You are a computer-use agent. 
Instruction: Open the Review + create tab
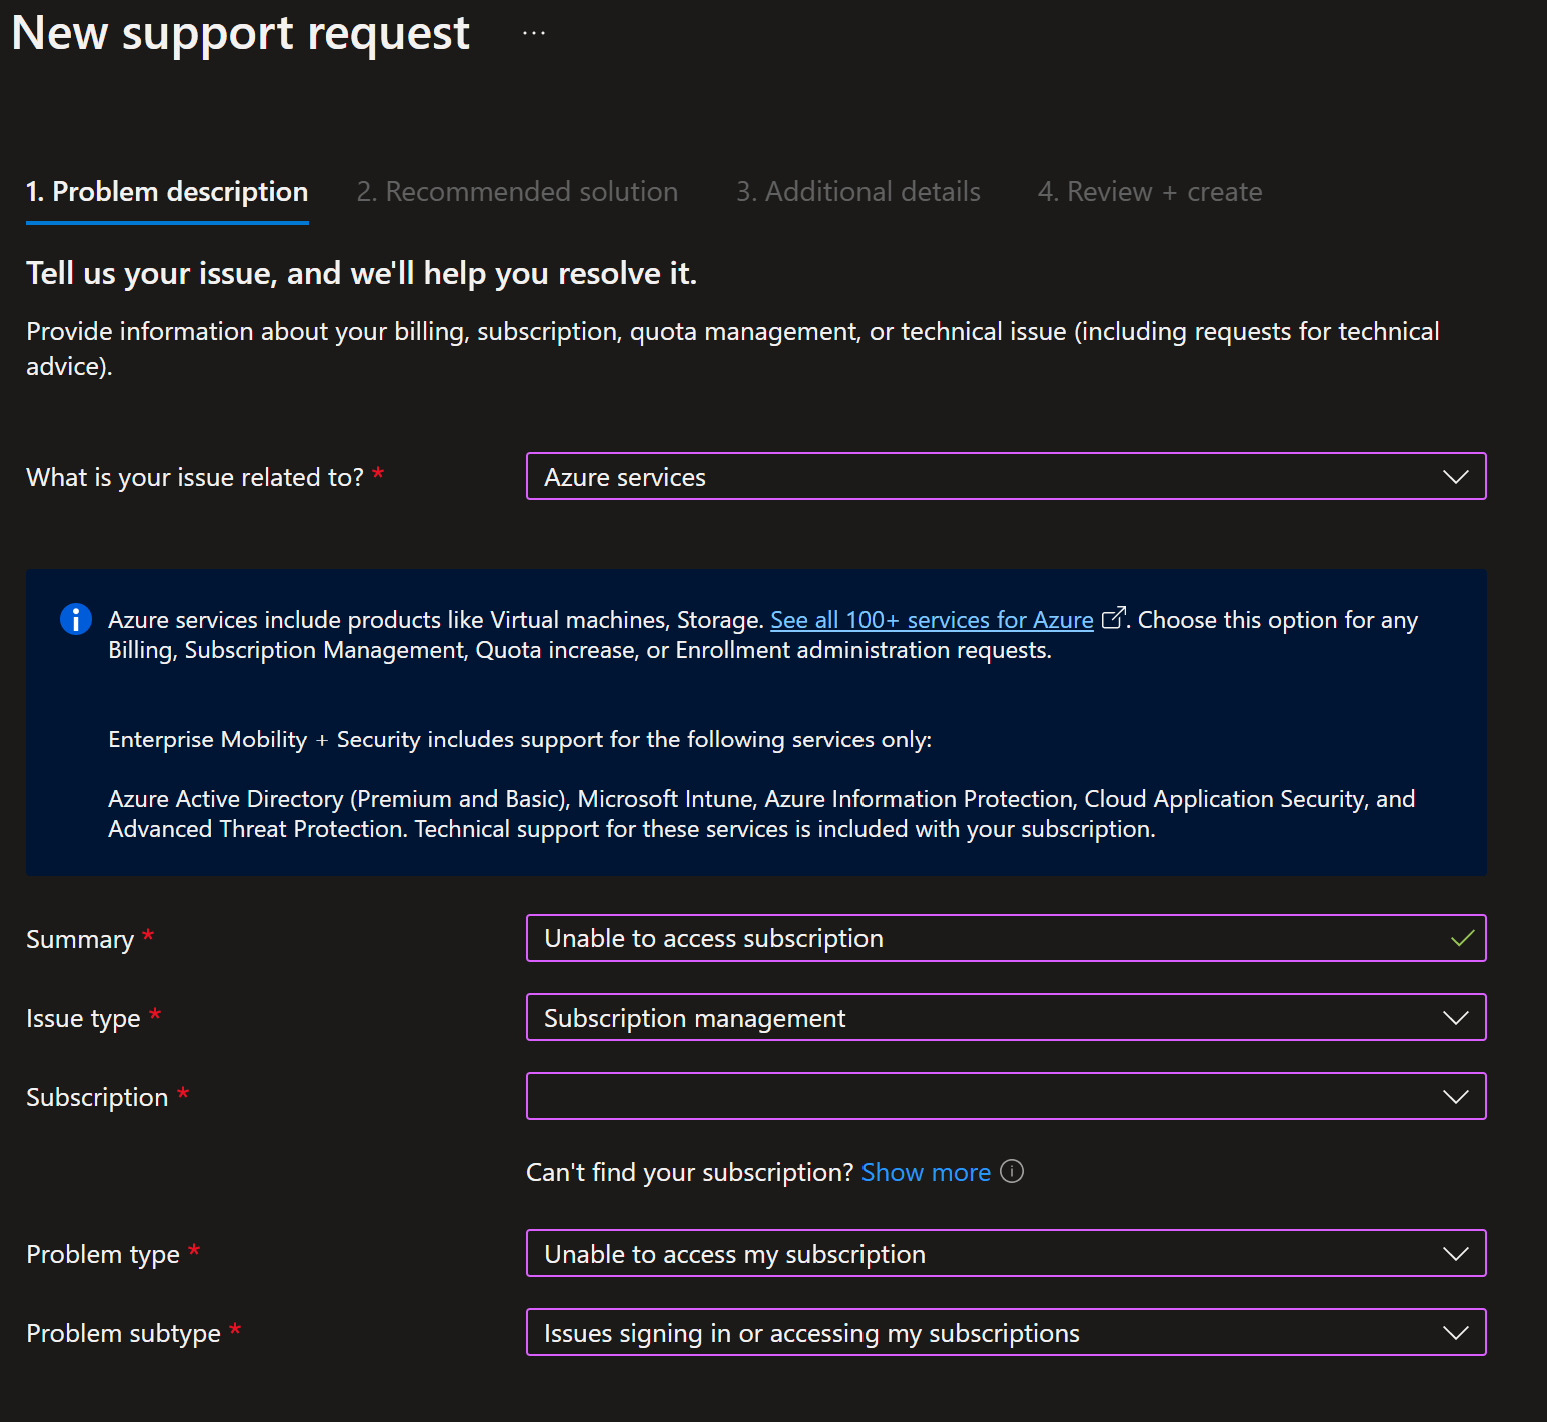[1150, 192]
